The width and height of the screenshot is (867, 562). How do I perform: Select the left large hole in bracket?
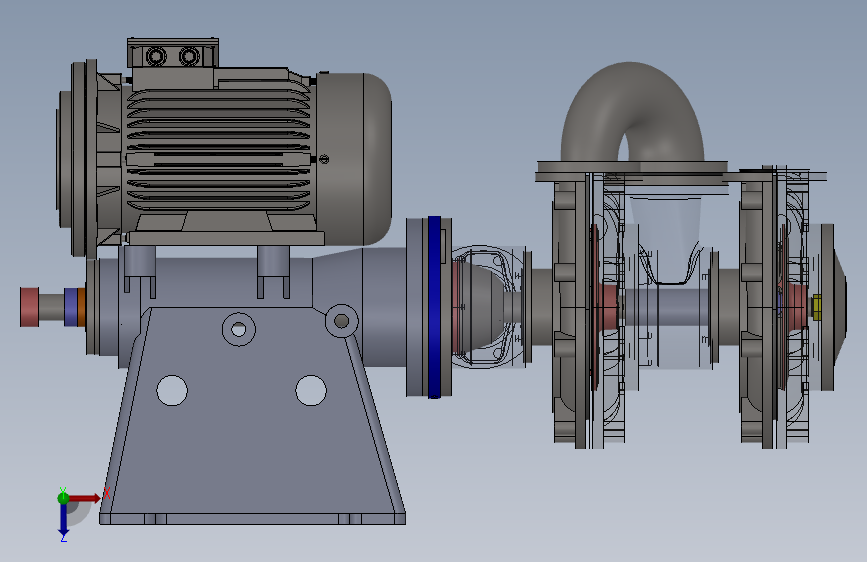click(172, 391)
